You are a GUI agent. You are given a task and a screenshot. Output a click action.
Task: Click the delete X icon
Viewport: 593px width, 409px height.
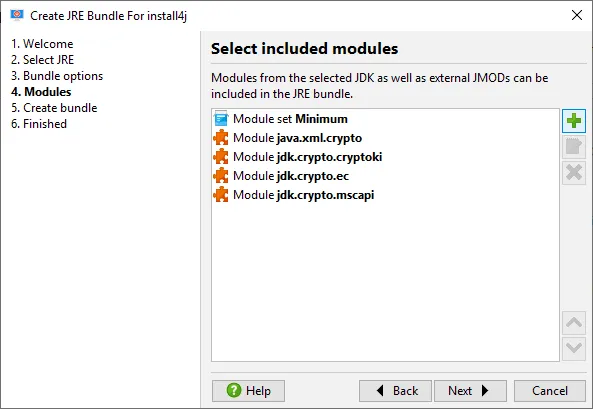(x=574, y=173)
